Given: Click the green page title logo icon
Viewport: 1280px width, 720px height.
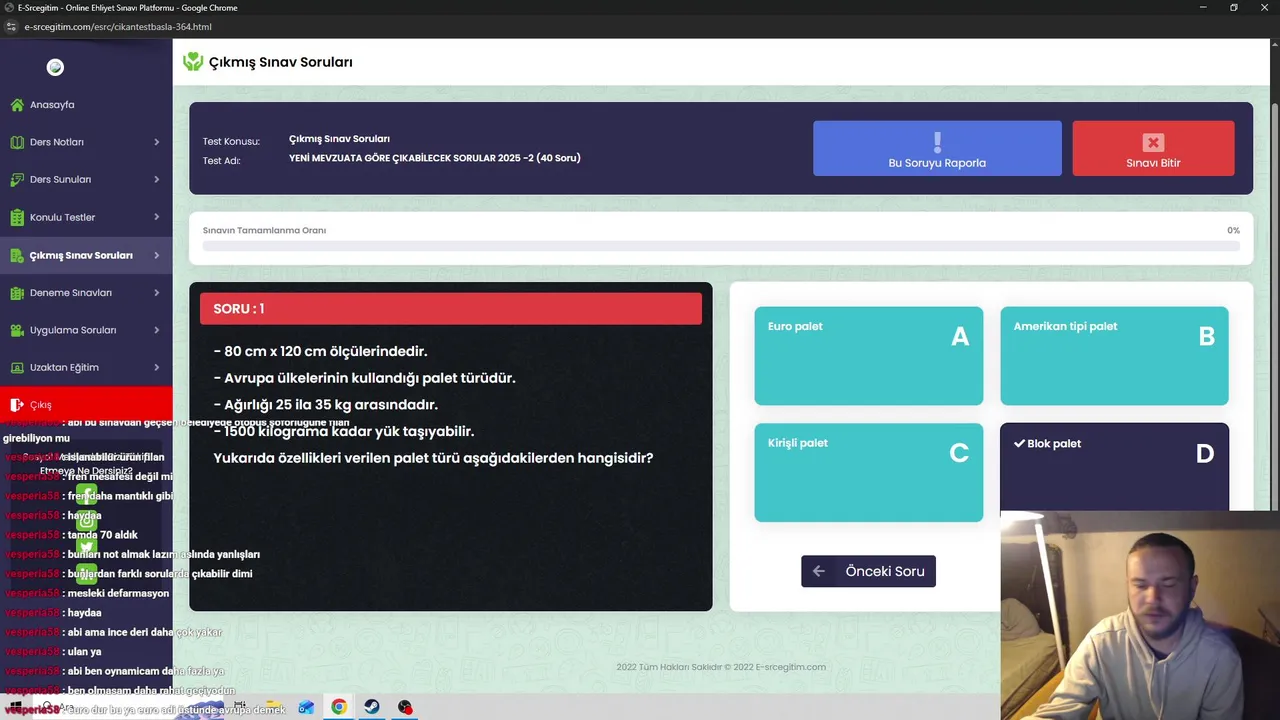Looking at the screenshot, I should click(193, 62).
